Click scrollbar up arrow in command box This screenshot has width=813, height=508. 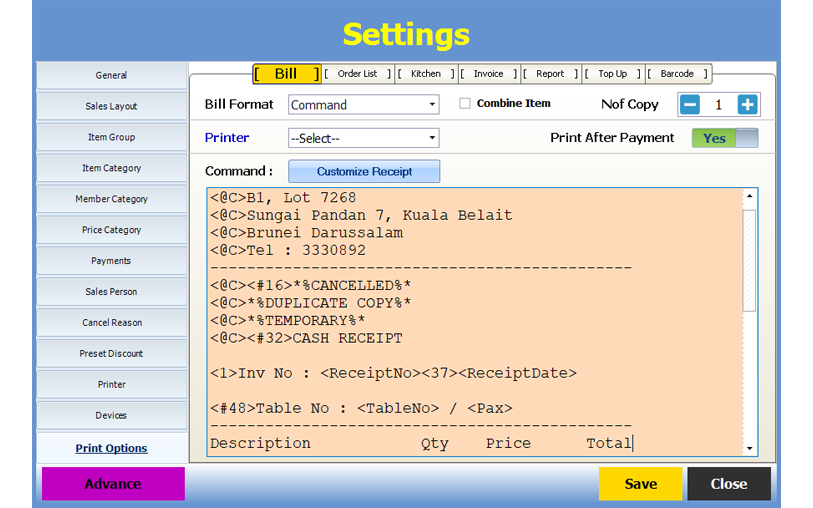[750, 196]
